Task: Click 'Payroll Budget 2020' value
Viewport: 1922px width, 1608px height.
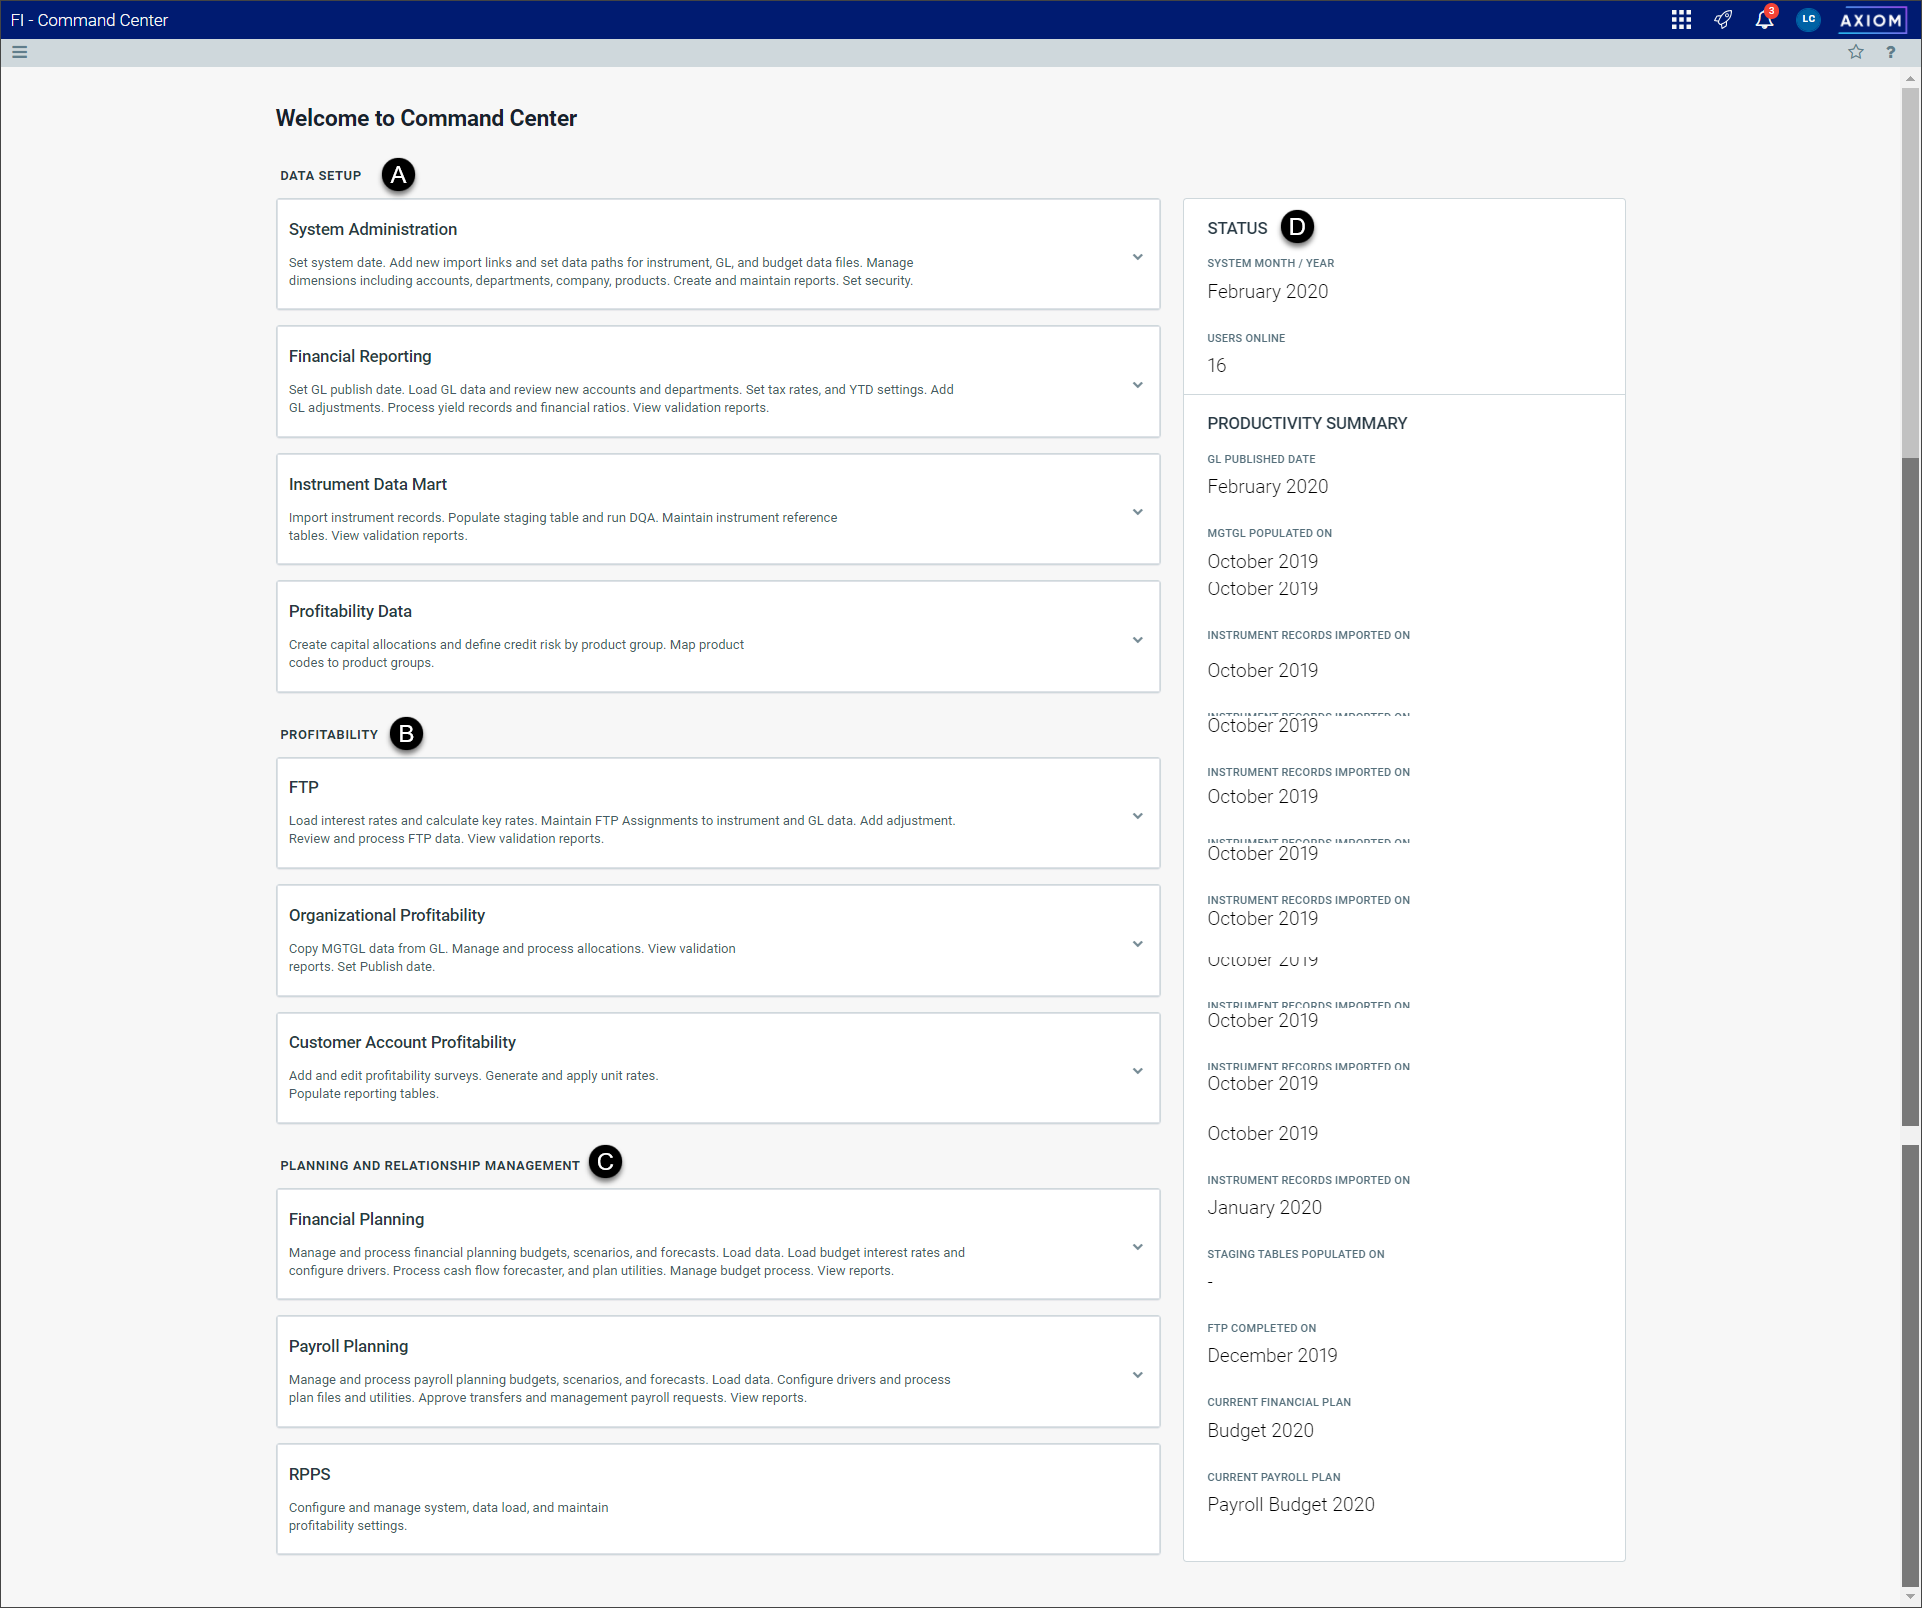Action: 1291,1504
